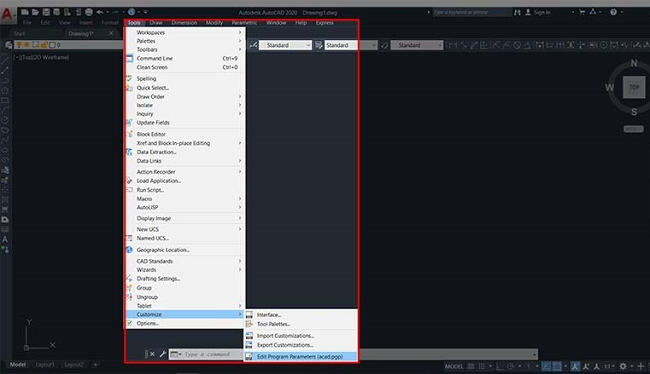Click the Customize wrench icon in command line
Viewport: 650px width, 374px height.
163,354
